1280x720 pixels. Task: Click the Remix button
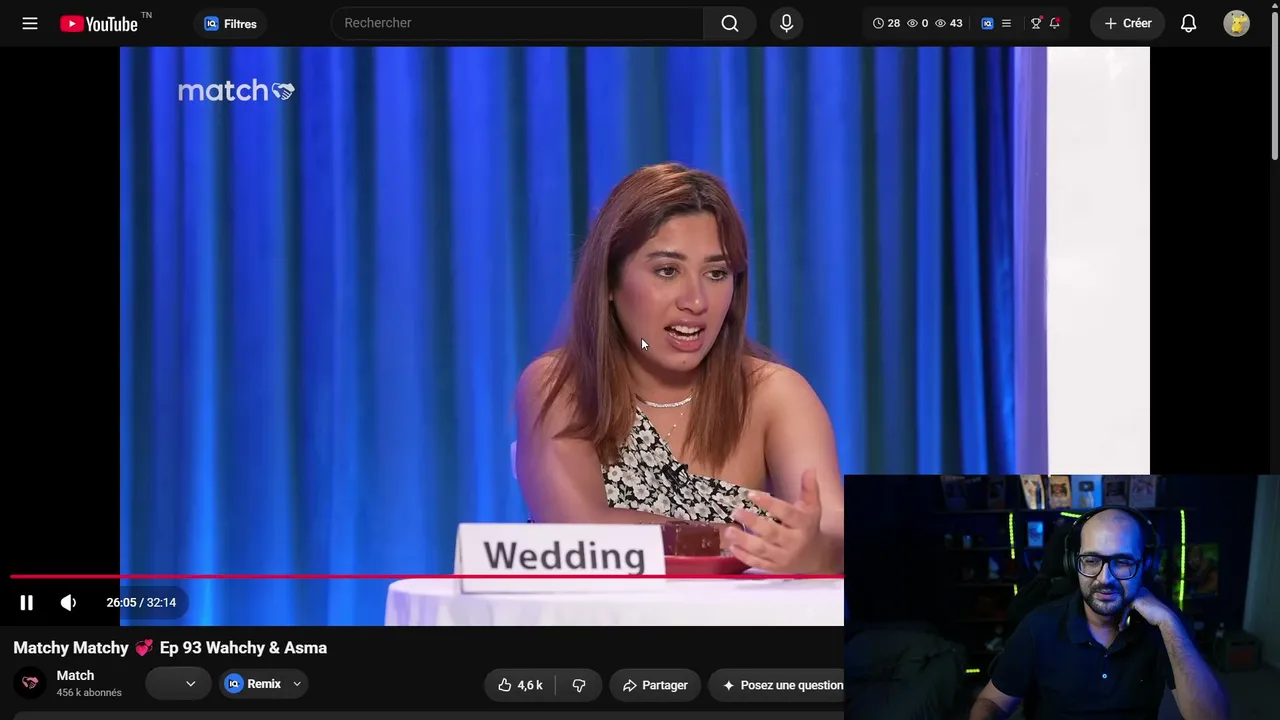(x=253, y=684)
